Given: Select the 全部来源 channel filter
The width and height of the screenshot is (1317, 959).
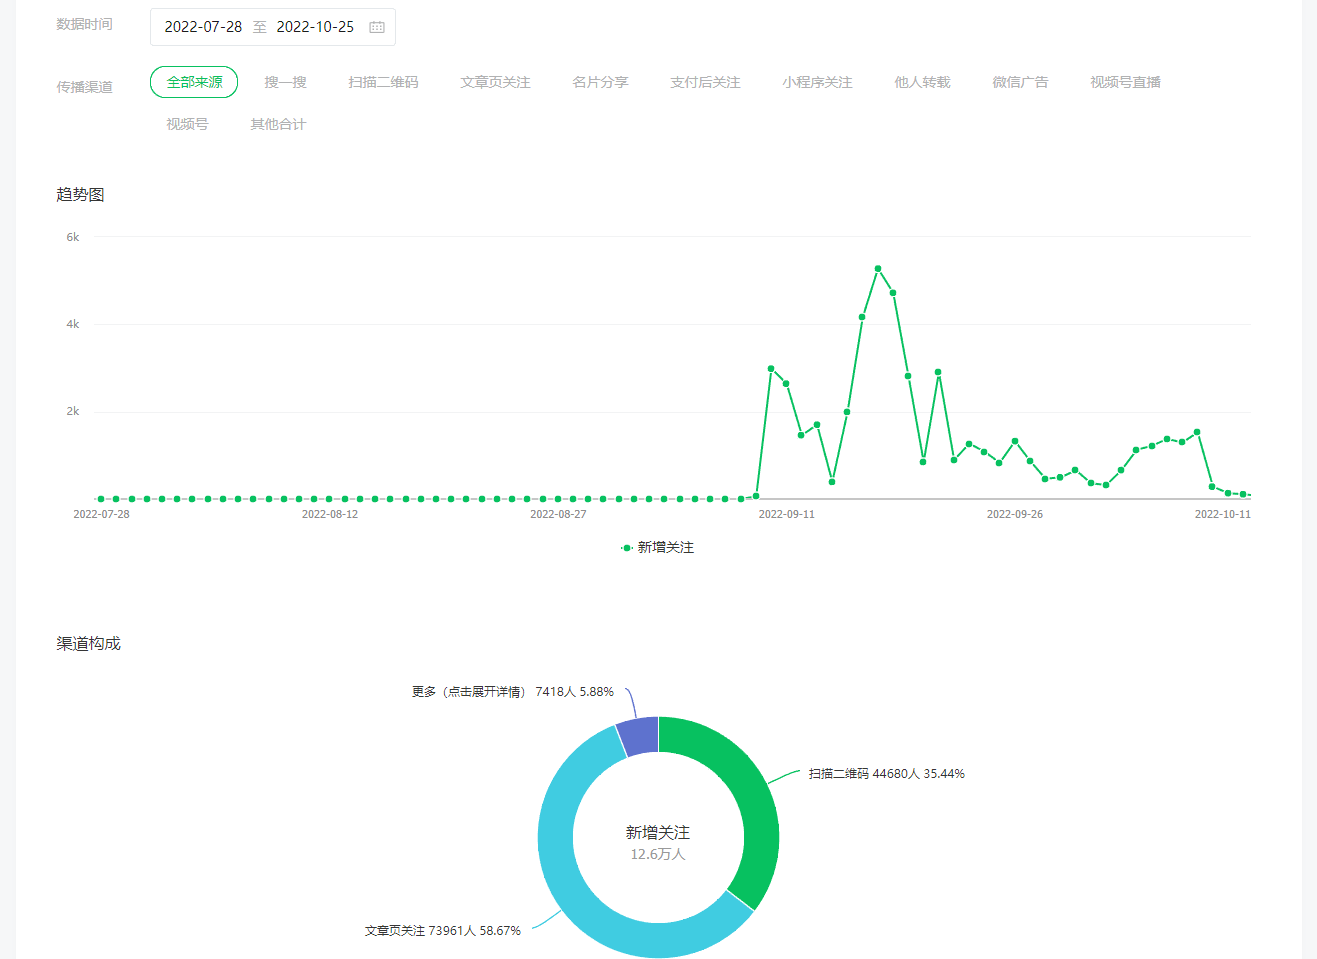Looking at the screenshot, I should click(194, 82).
